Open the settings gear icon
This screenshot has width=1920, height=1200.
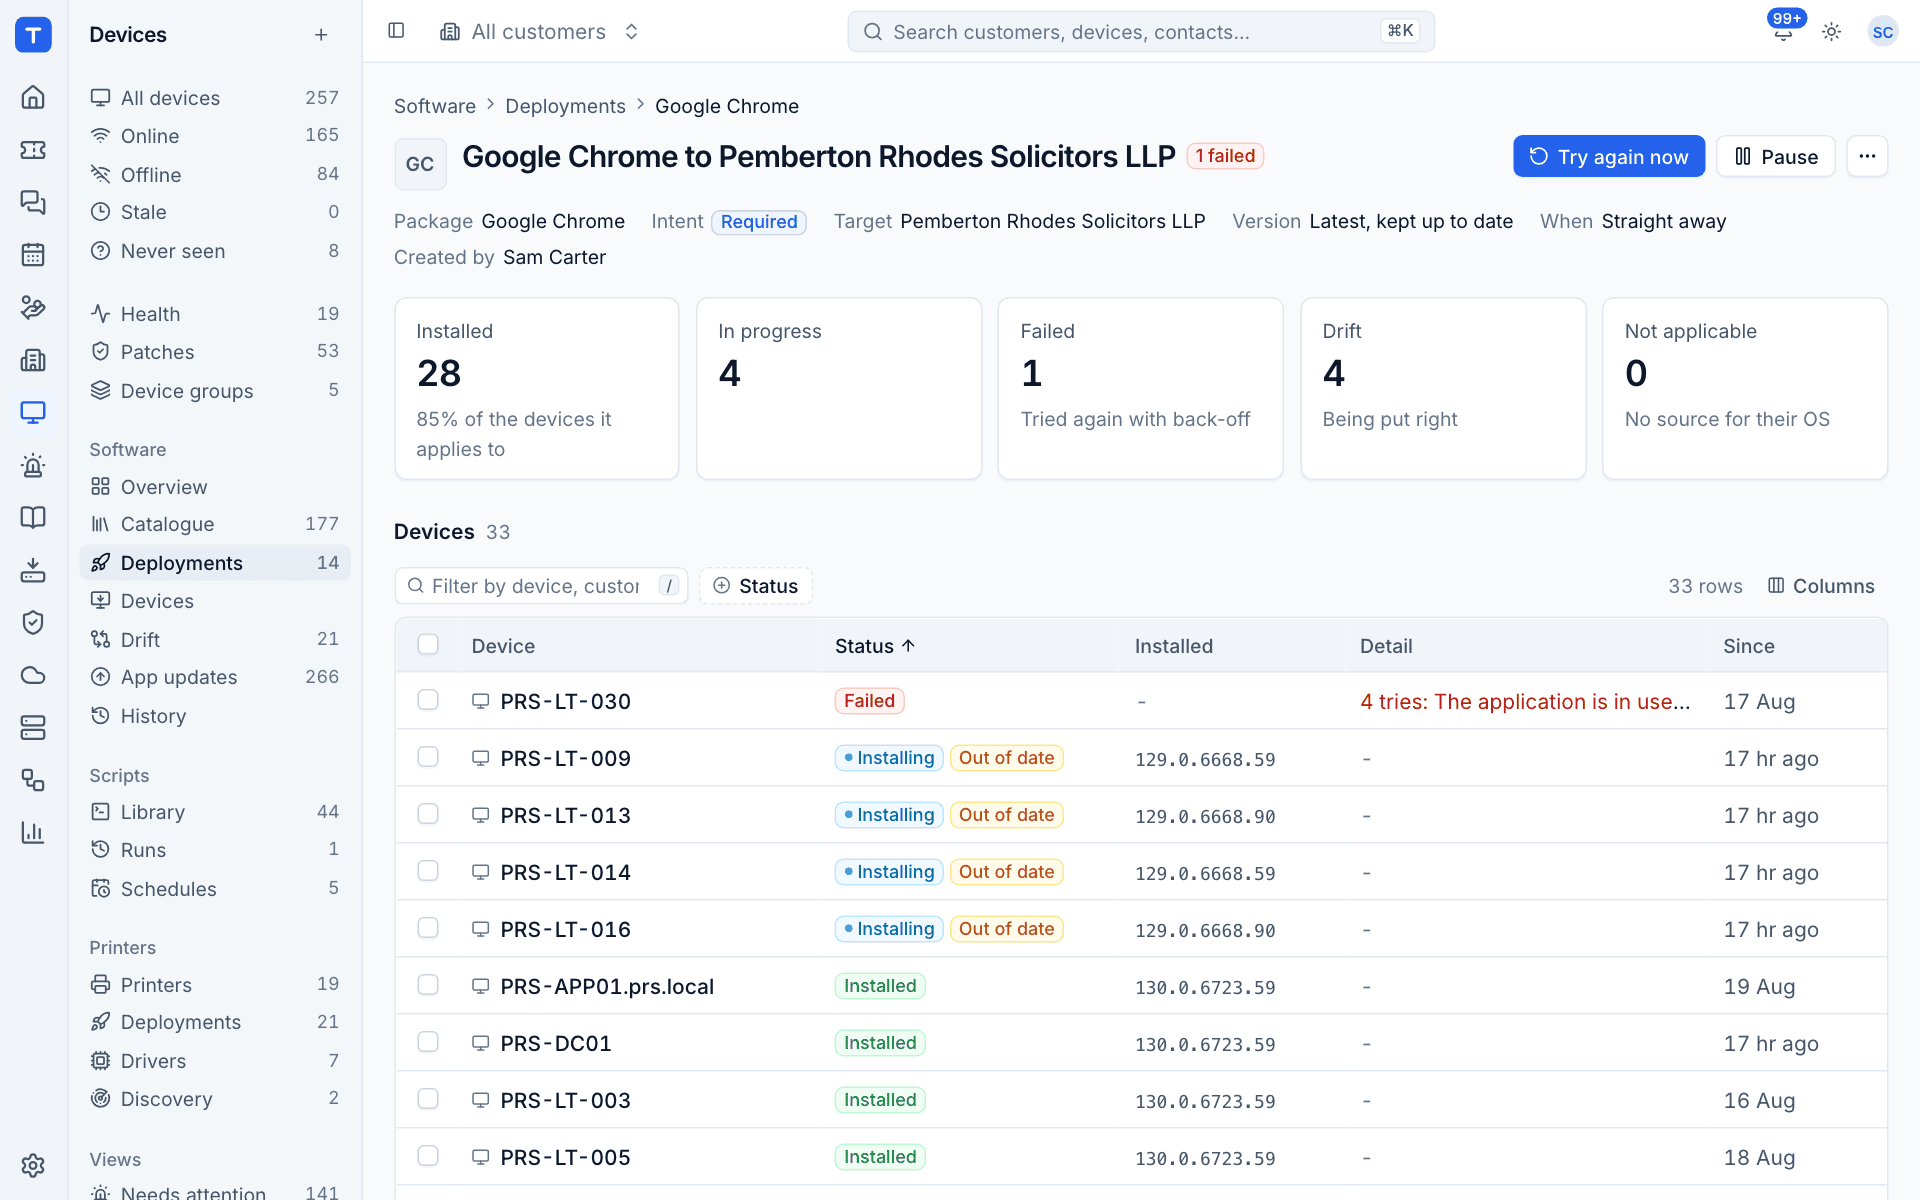coord(33,1165)
